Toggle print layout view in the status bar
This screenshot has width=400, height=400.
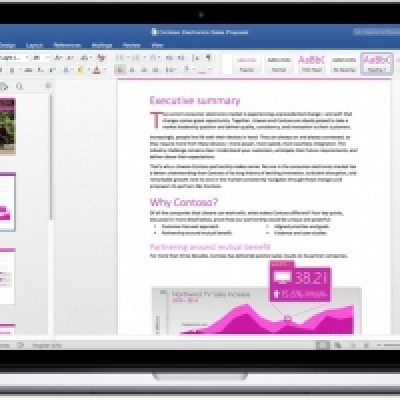coord(323,345)
